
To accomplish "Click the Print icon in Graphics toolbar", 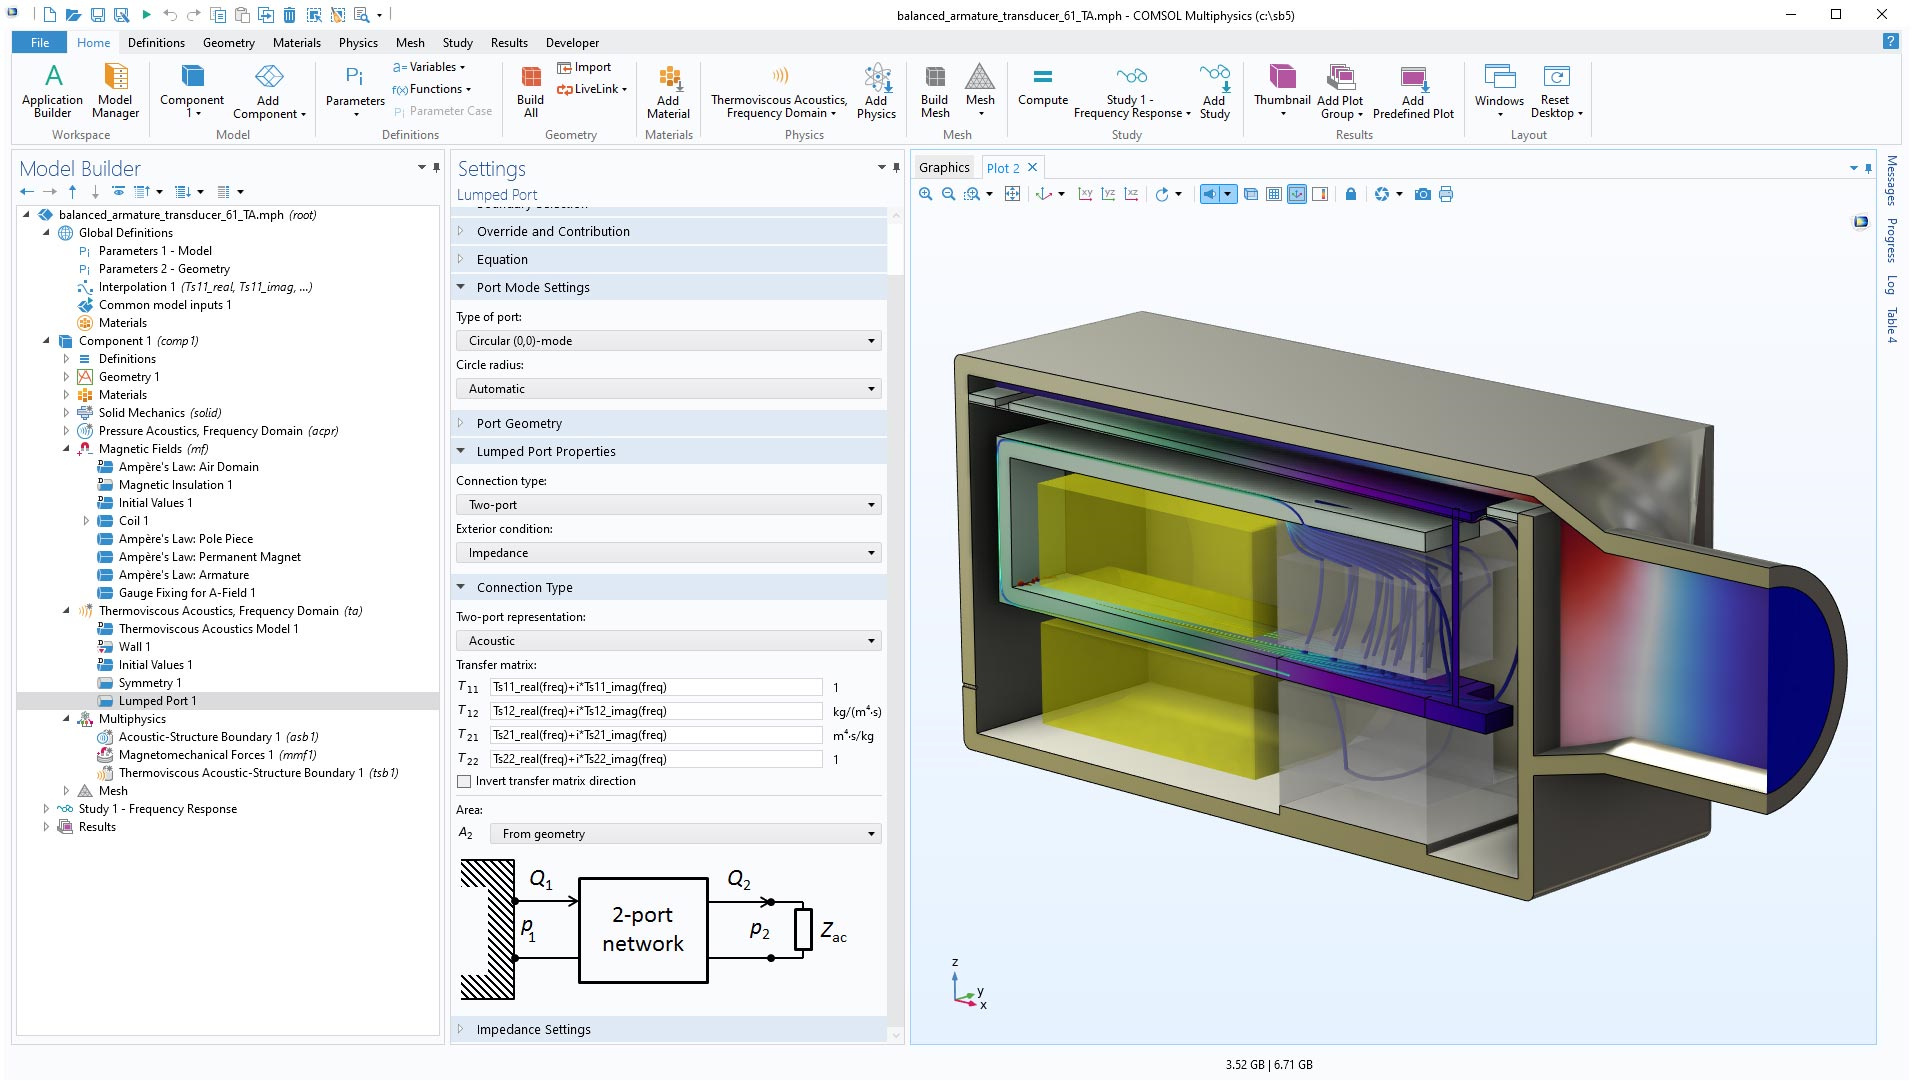I will coord(1446,194).
